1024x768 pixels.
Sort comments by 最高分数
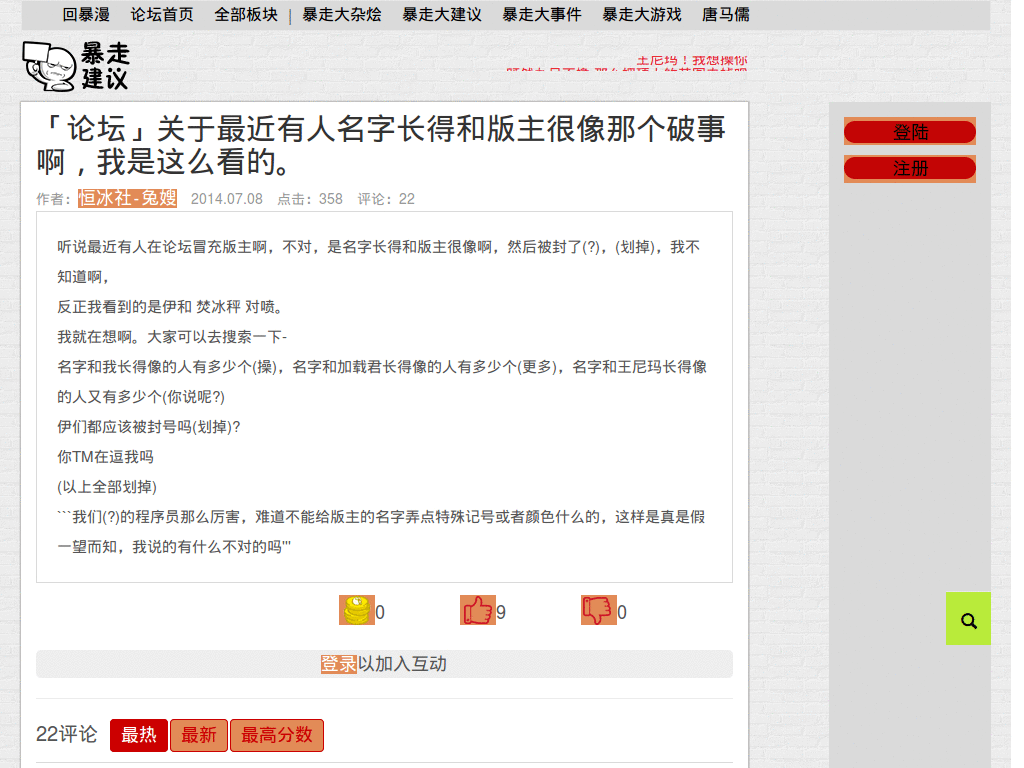[x=277, y=735]
